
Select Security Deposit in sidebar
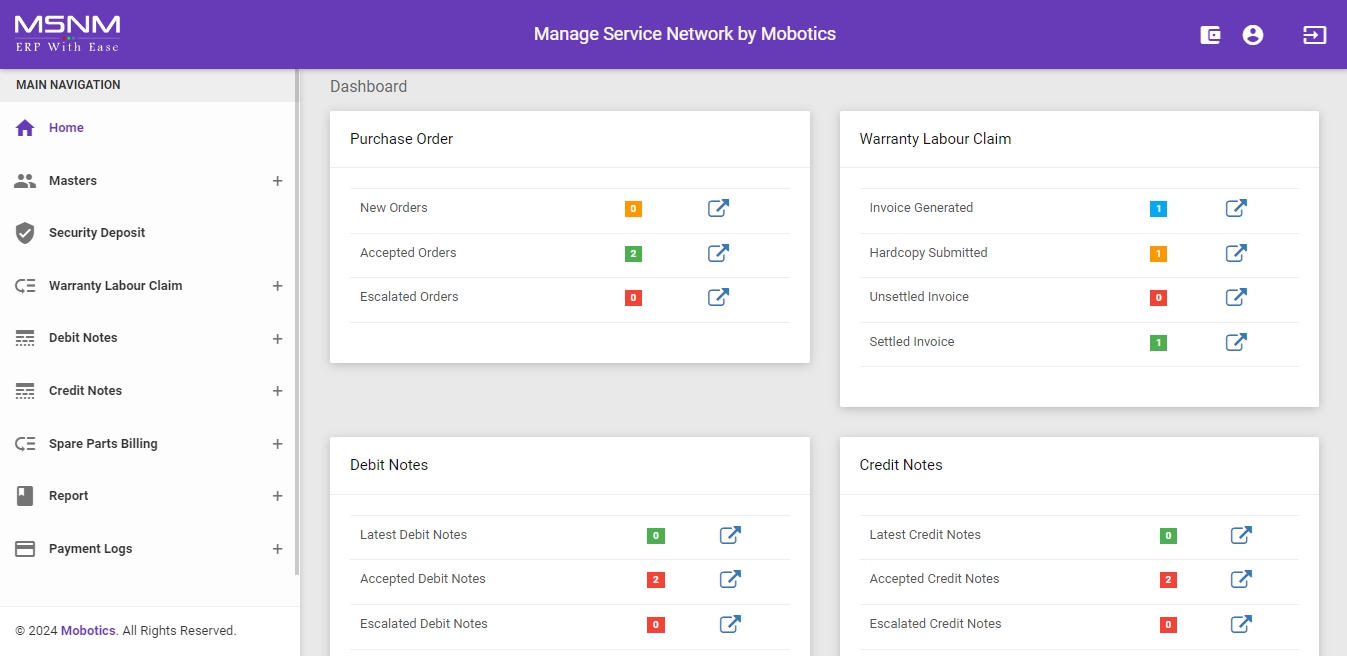[96, 233]
